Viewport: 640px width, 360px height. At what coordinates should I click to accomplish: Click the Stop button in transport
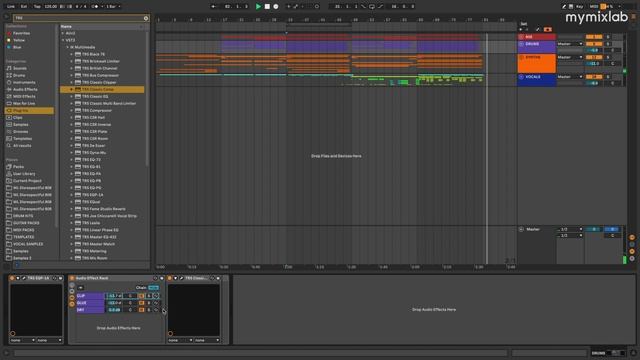point(267,7)
